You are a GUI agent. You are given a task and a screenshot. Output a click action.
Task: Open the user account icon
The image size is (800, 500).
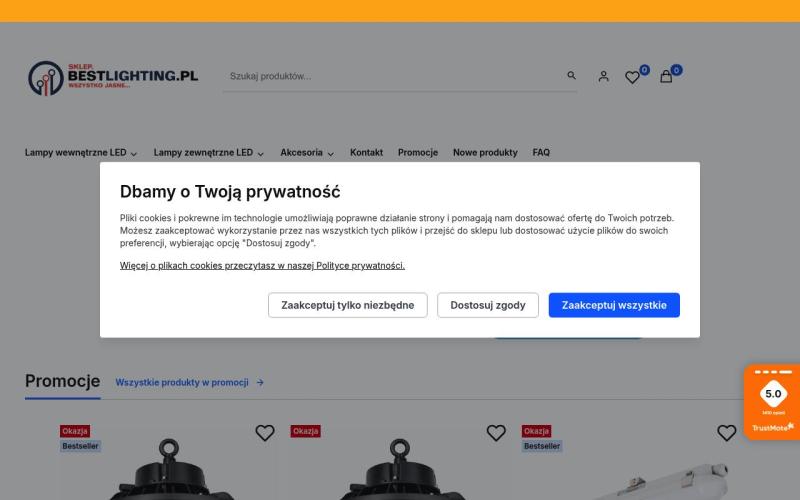(604, 77)
